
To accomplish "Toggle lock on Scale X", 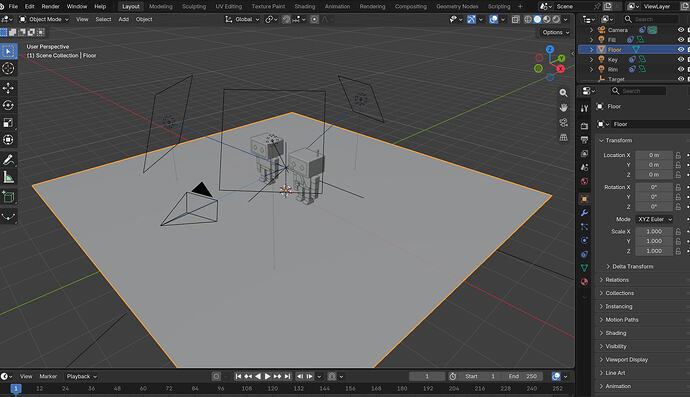I will (x=678, y=232).
